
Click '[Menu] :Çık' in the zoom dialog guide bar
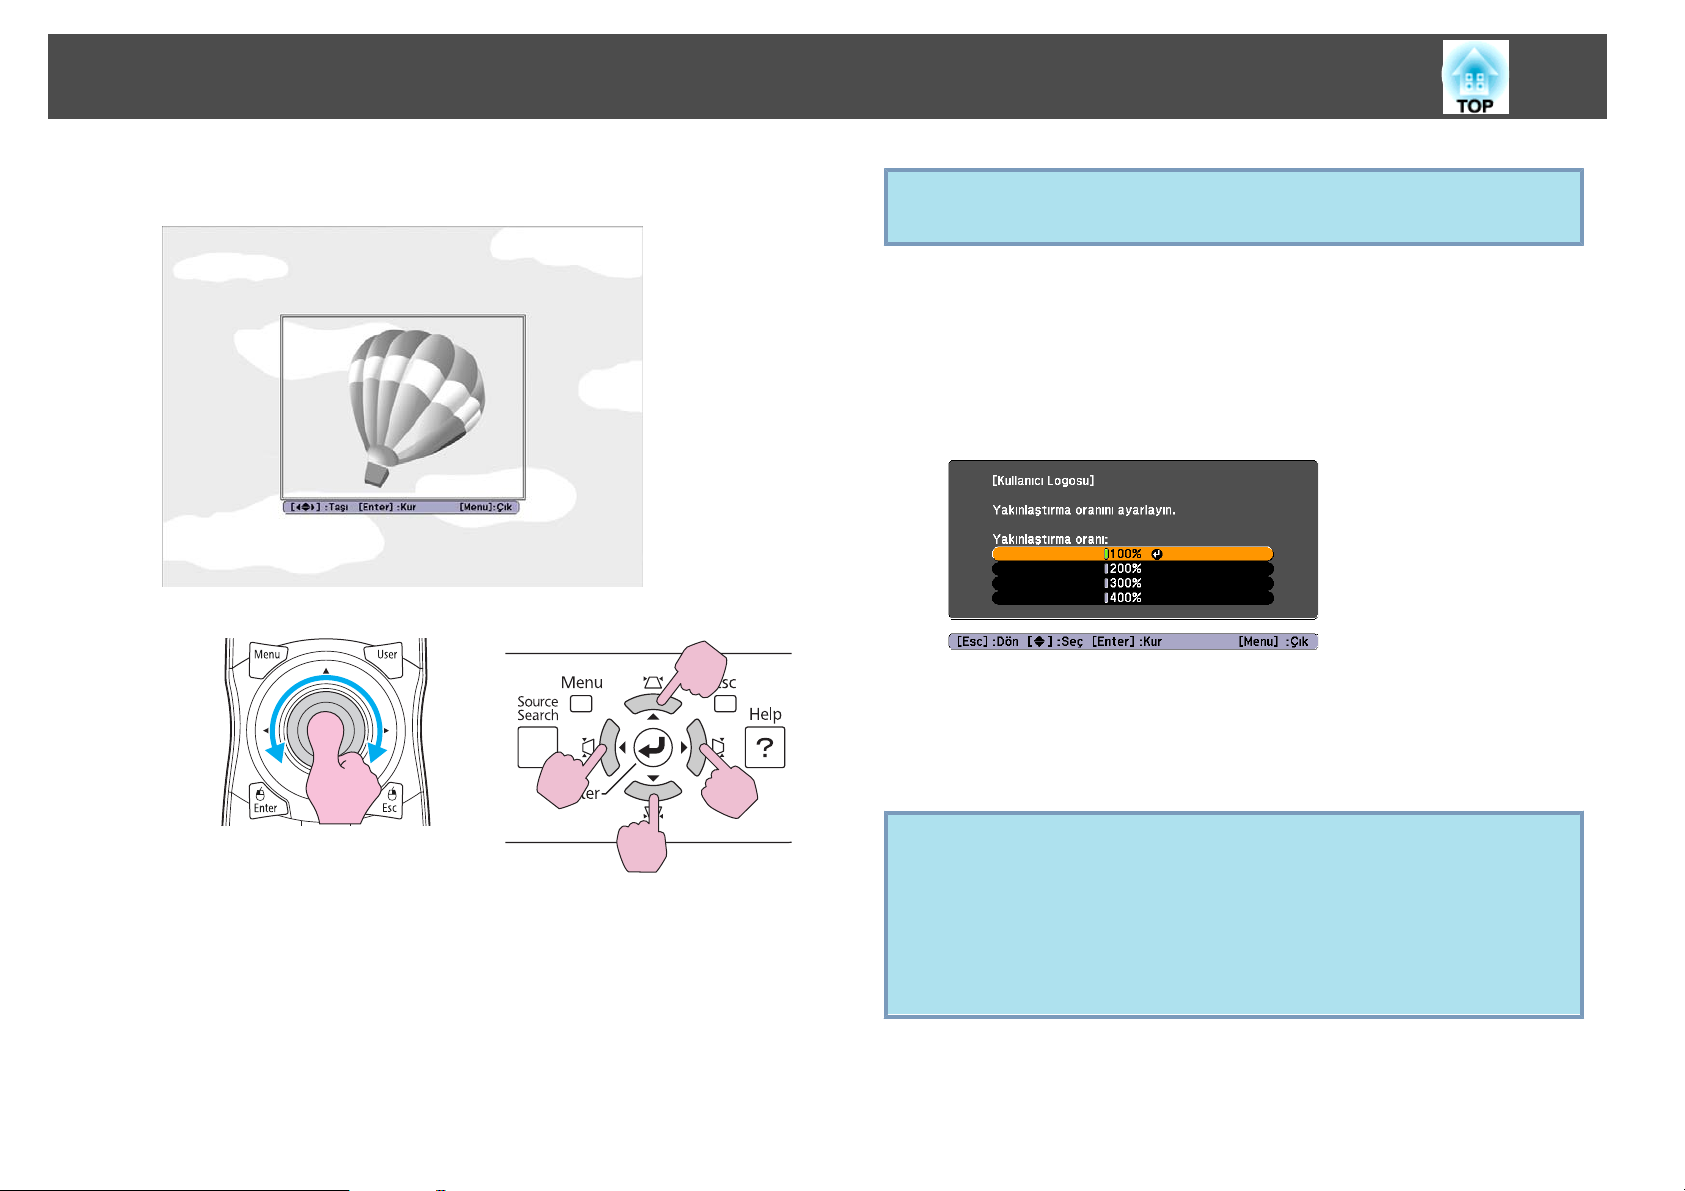coord(1273,642)
